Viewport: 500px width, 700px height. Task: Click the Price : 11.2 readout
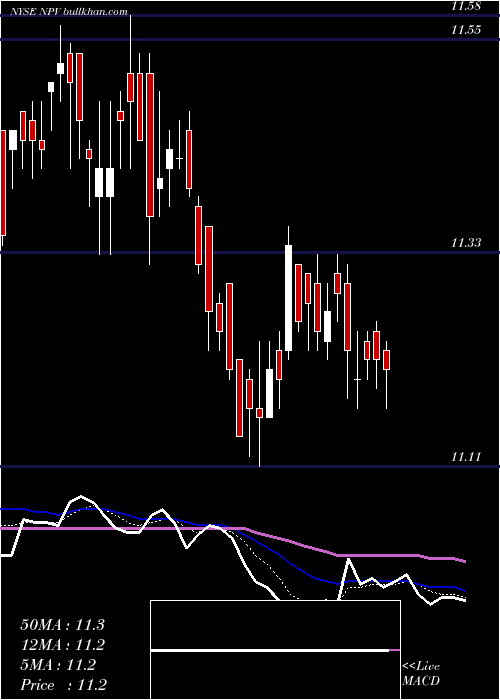(x=63, y=685)
